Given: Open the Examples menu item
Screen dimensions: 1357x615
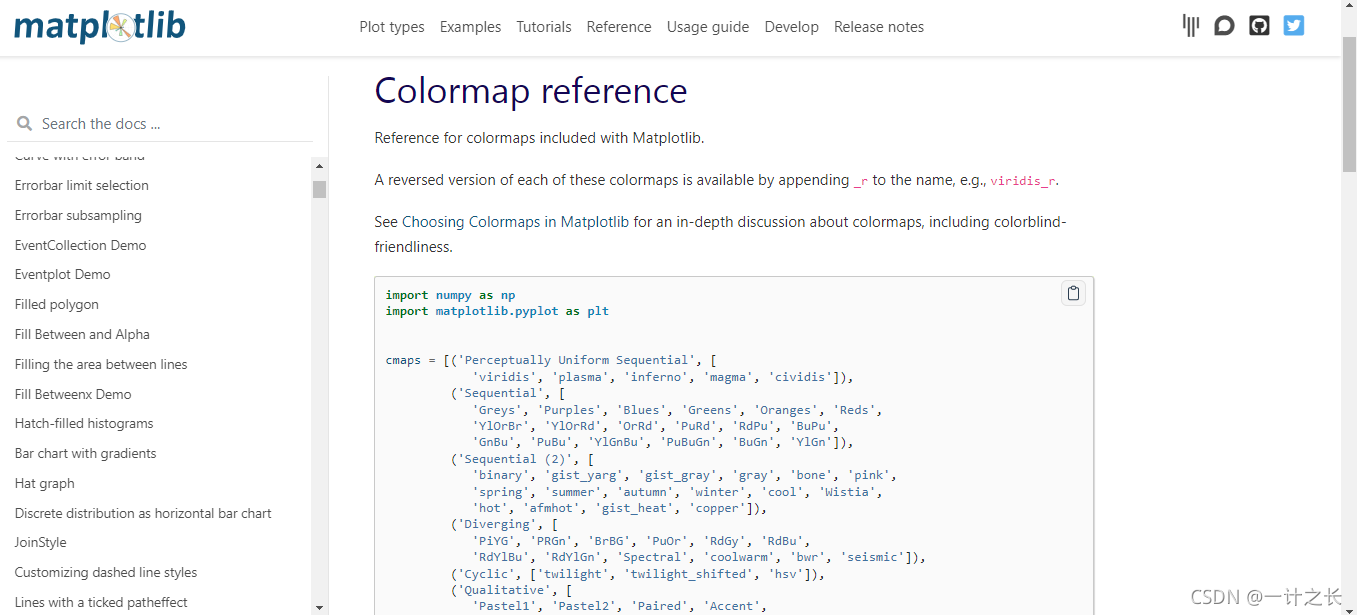Looking at the screenshot, I should click(470, 27).
